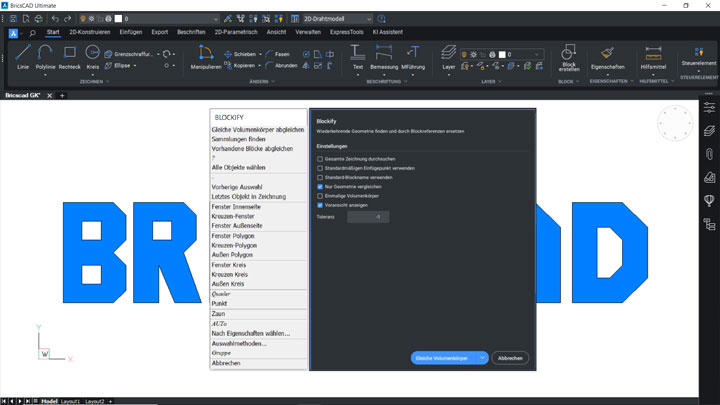Screen dimensions: 720x405
Task: Expand the Beschriftung panel group
Action: pos(387,82)
